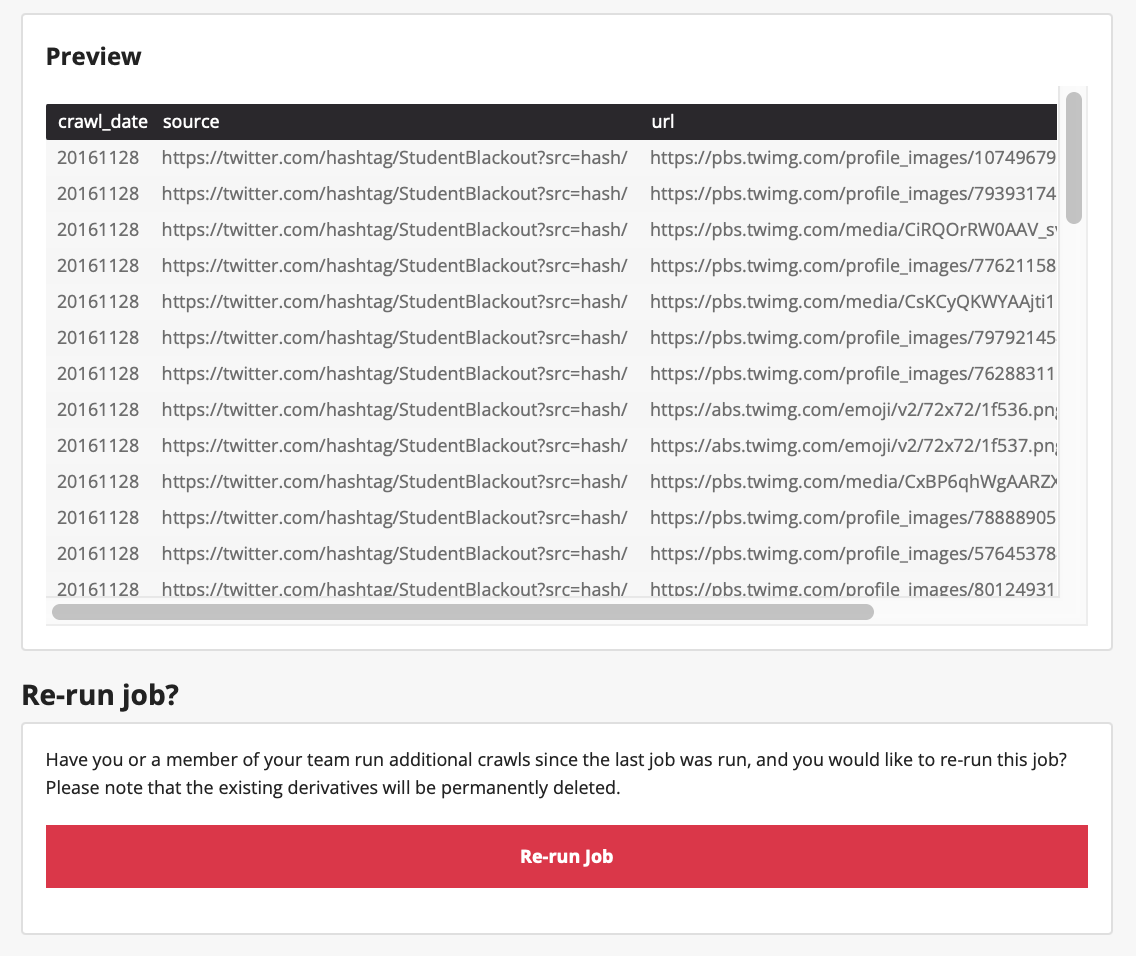Click the media/CsKCyQKWYAAjti1 url cell
1136x956 pixels.
(852, 302)
